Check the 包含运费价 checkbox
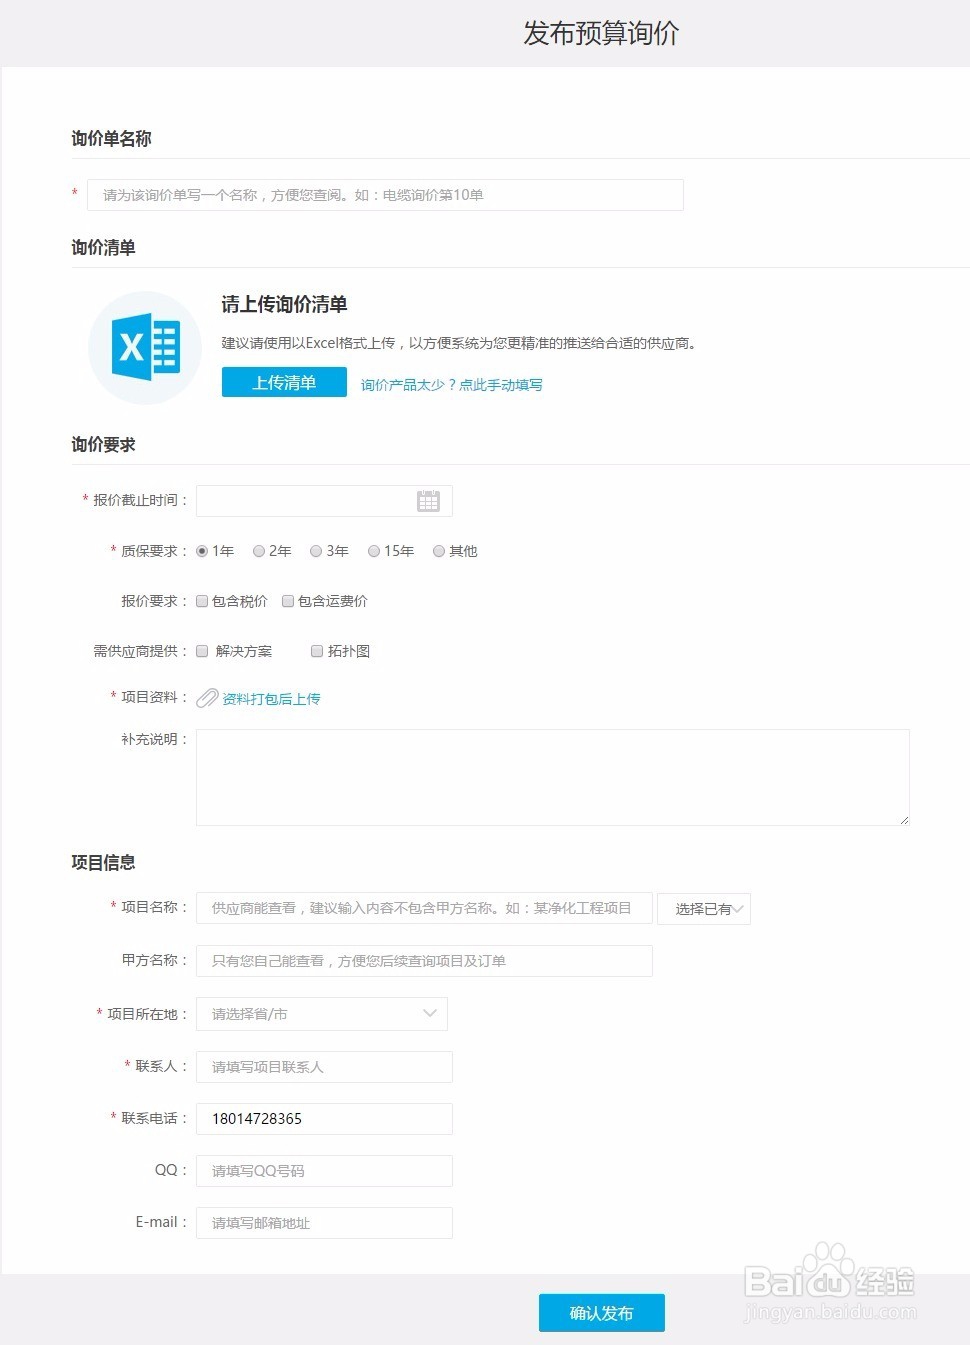This screenshot has width=970, height=1345. (x=288, y=601)
